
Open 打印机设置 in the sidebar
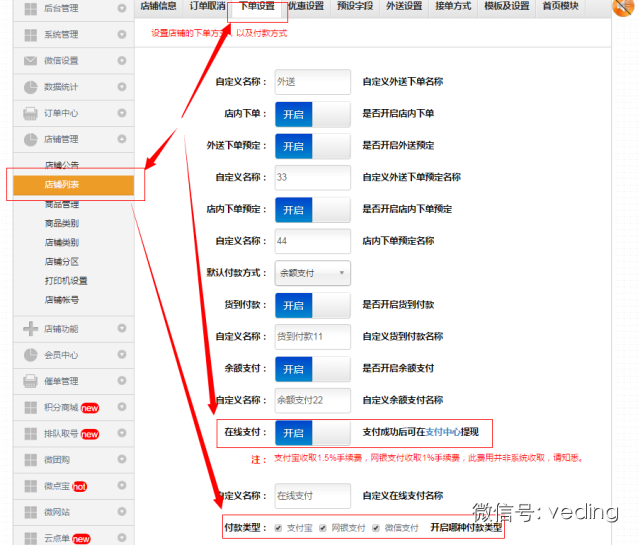tap(66, 281)
